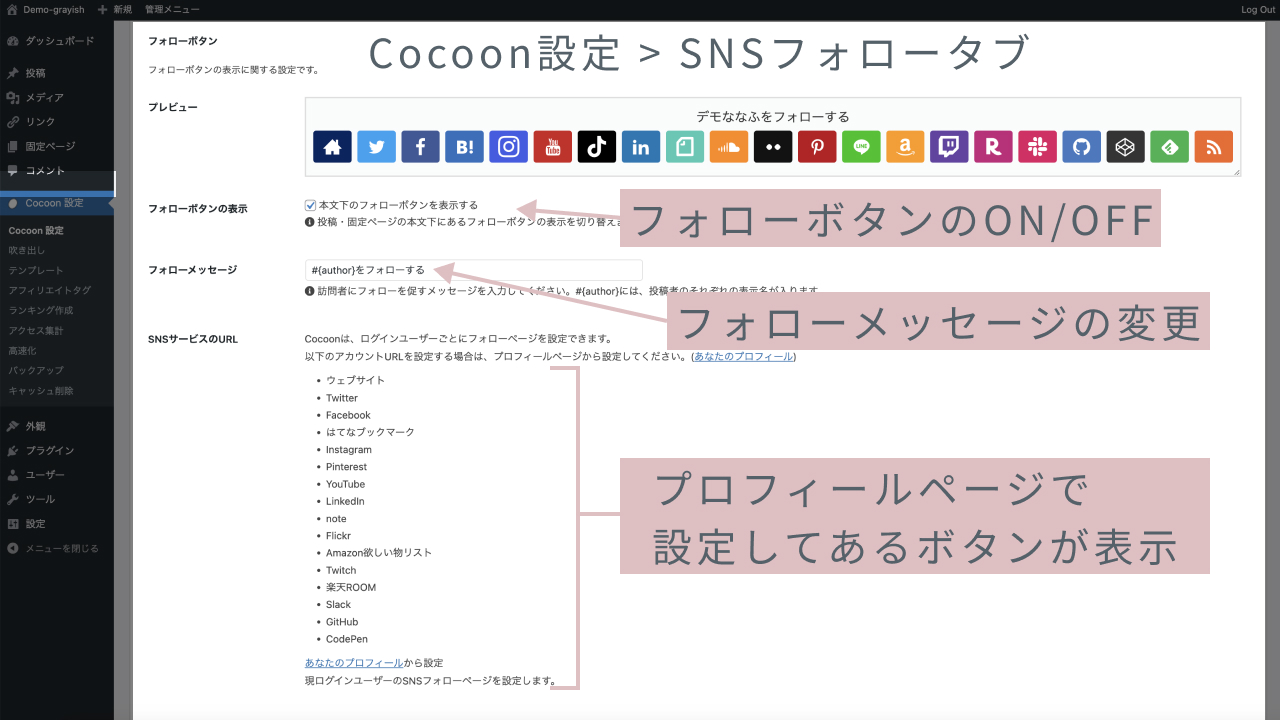Open ランキング作成 submenu item
Image resolution: width=1280 pixels, height=720 pixels.
(40, 311)
